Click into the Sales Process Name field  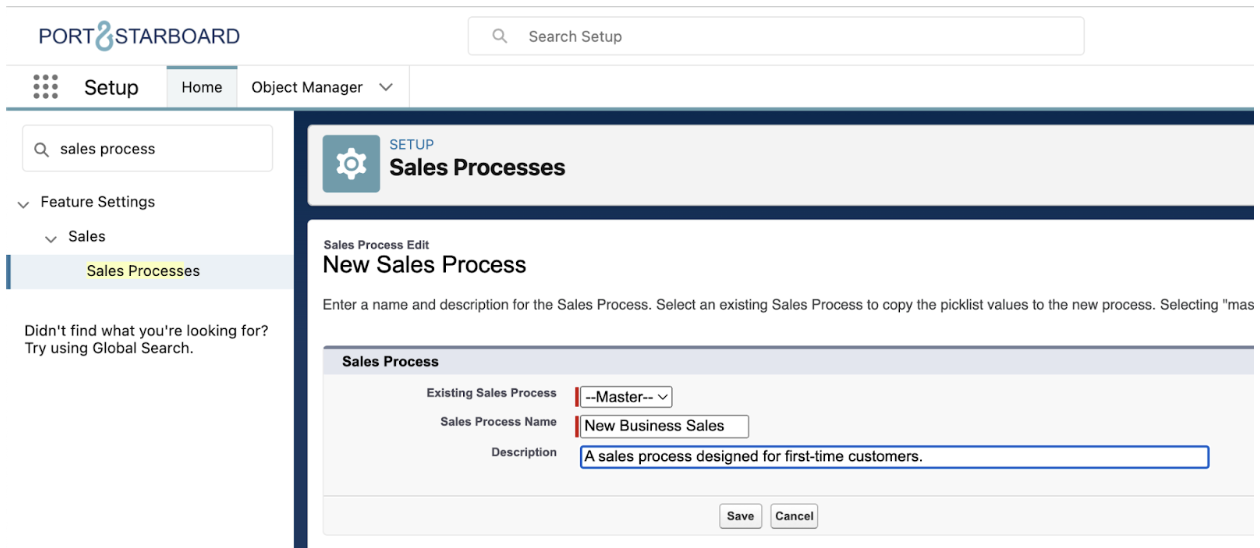(665, 426)
